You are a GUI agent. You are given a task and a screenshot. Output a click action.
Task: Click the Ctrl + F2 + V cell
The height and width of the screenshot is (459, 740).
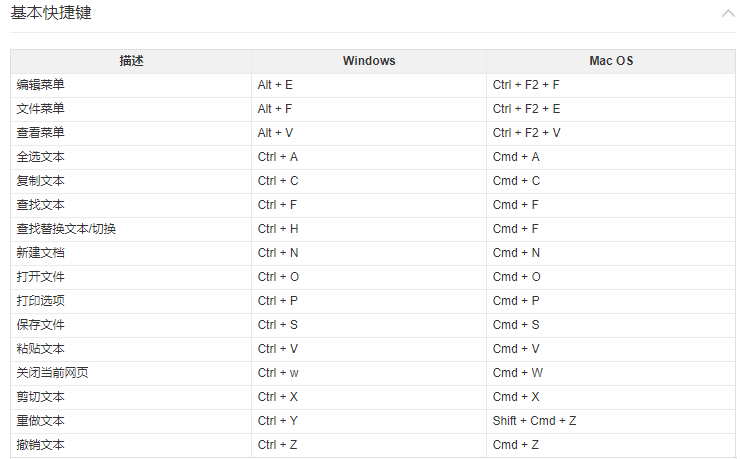[526, 133]
